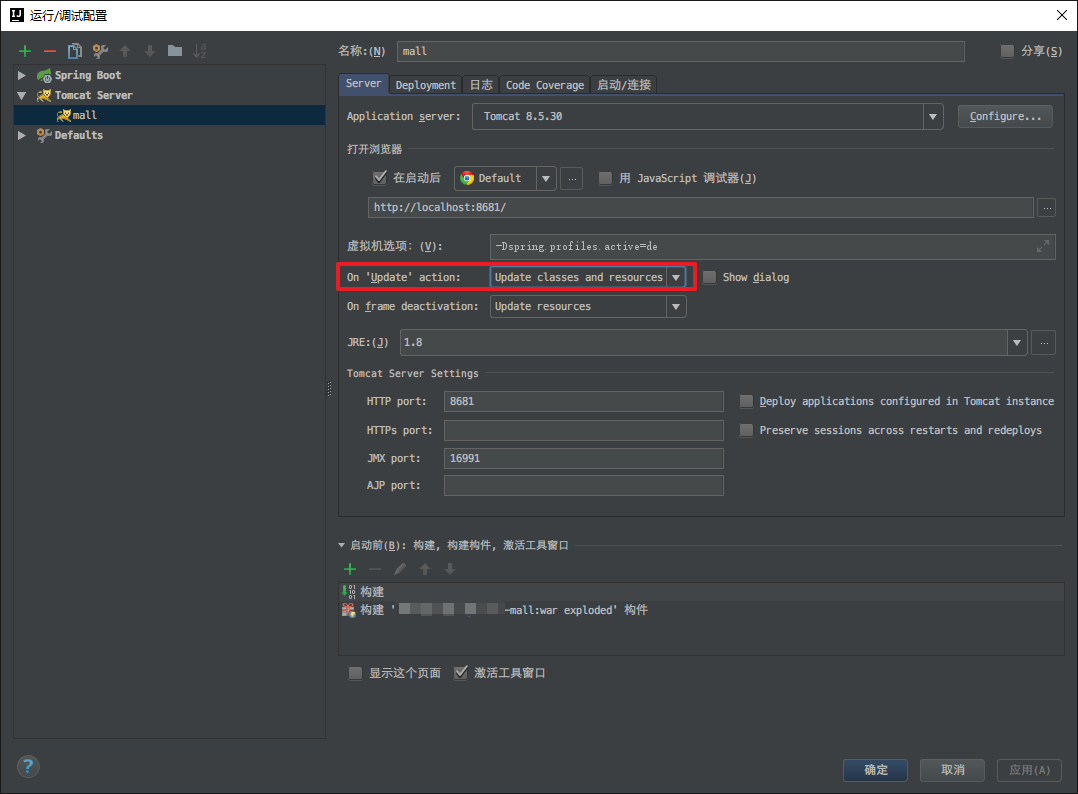Add a new run configuration with the plus icon
1078x794 pixels.
tap(25, 51)
